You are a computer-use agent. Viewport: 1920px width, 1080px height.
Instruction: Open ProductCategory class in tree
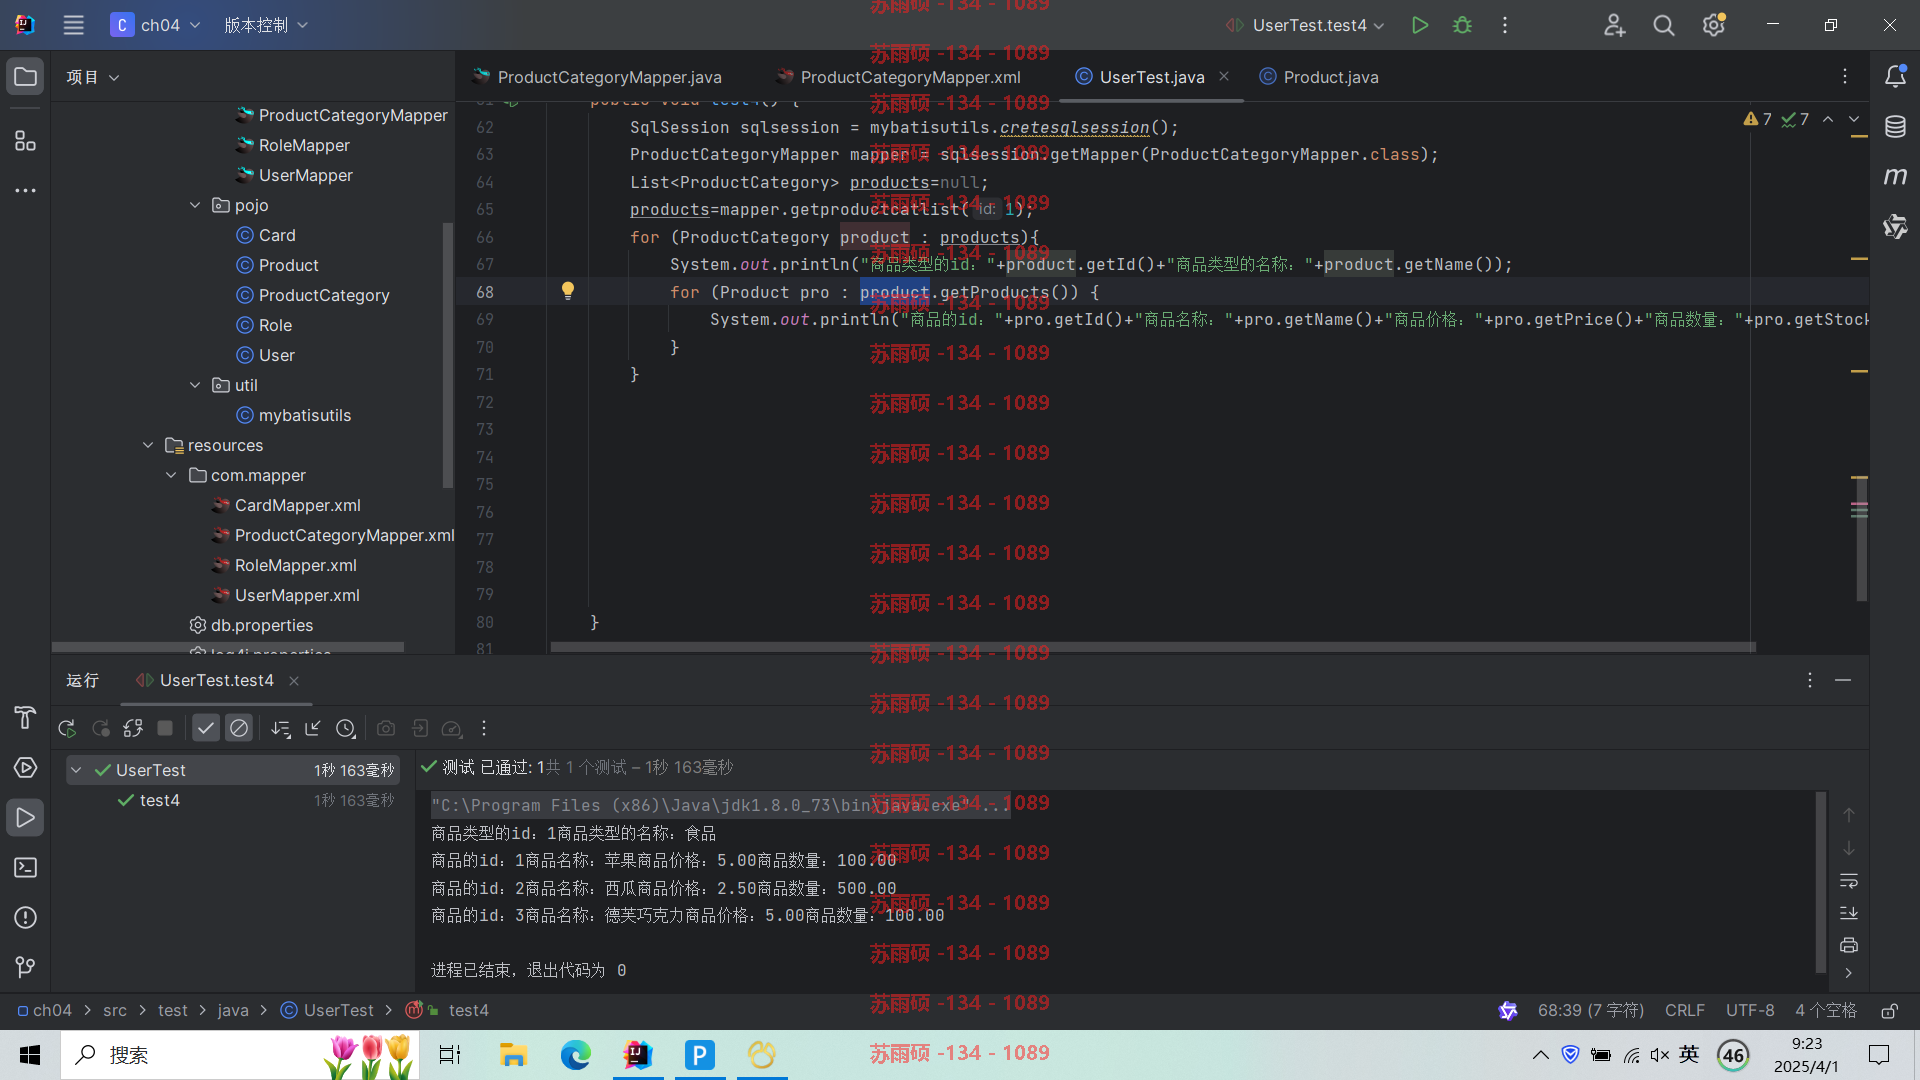(324, 295)
